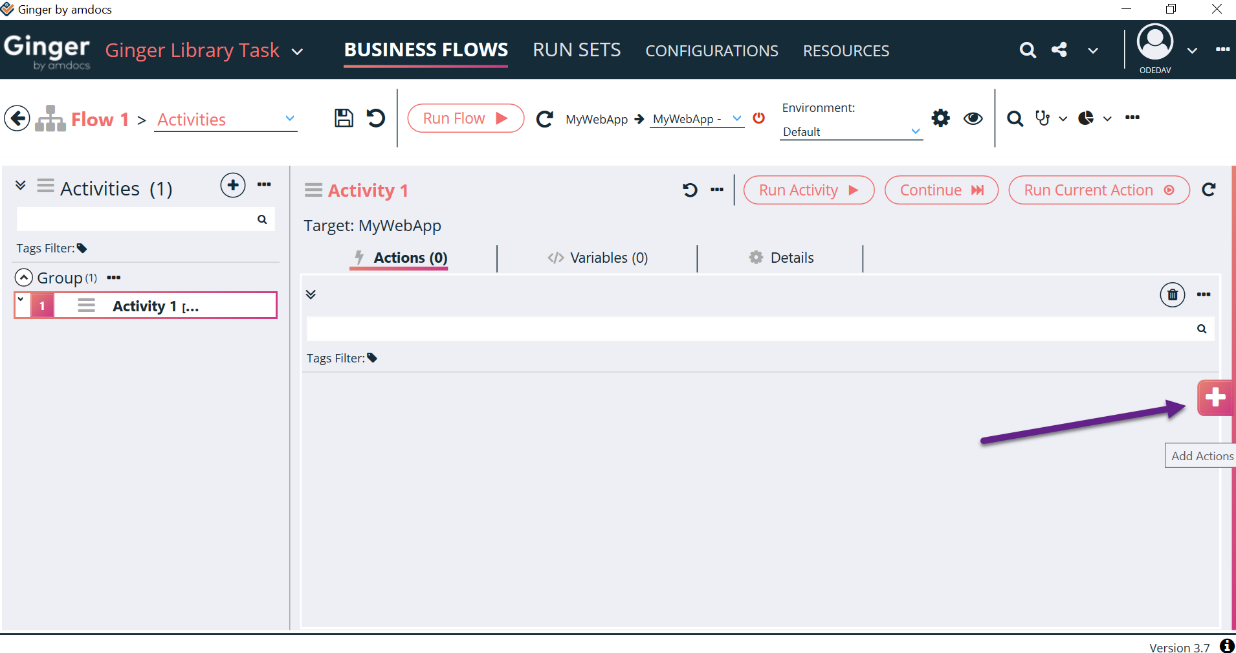Click the stethoscope analyzer icon

[1043, 118]
